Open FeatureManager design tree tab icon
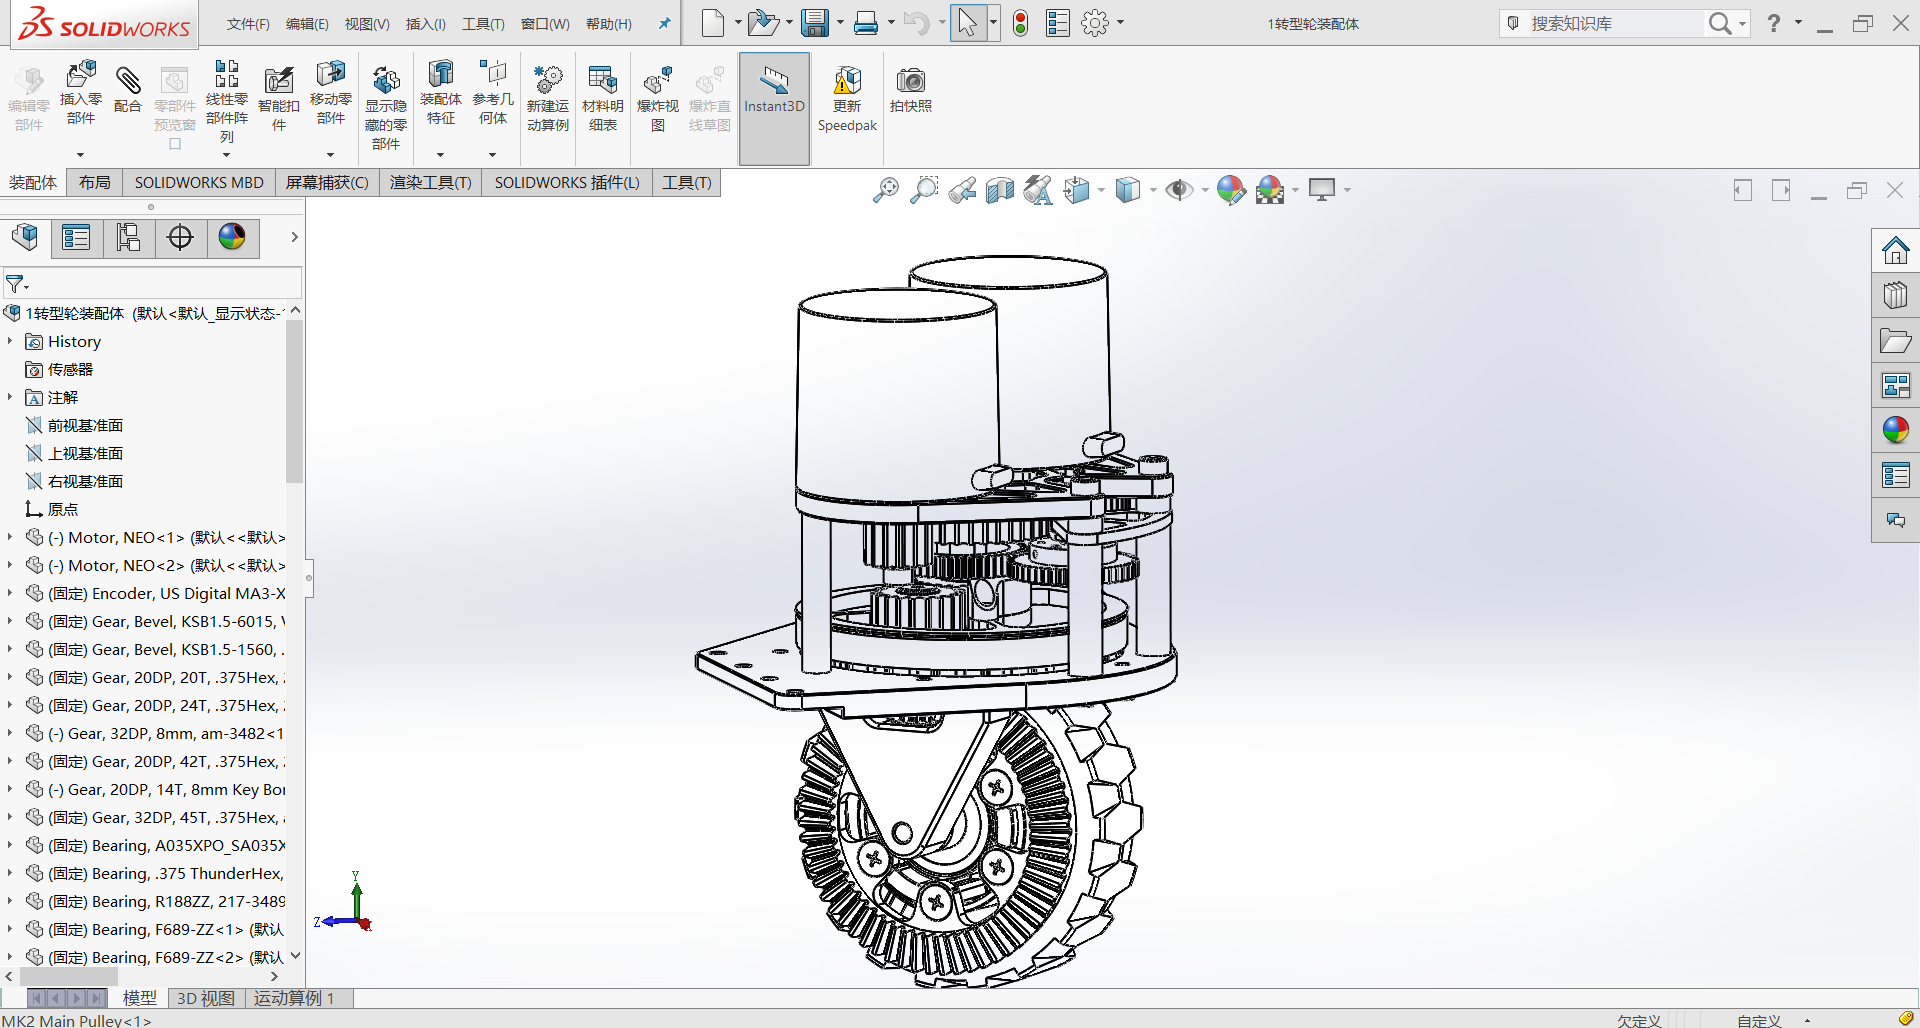Screen dimensions: 1920x1028 25,238
